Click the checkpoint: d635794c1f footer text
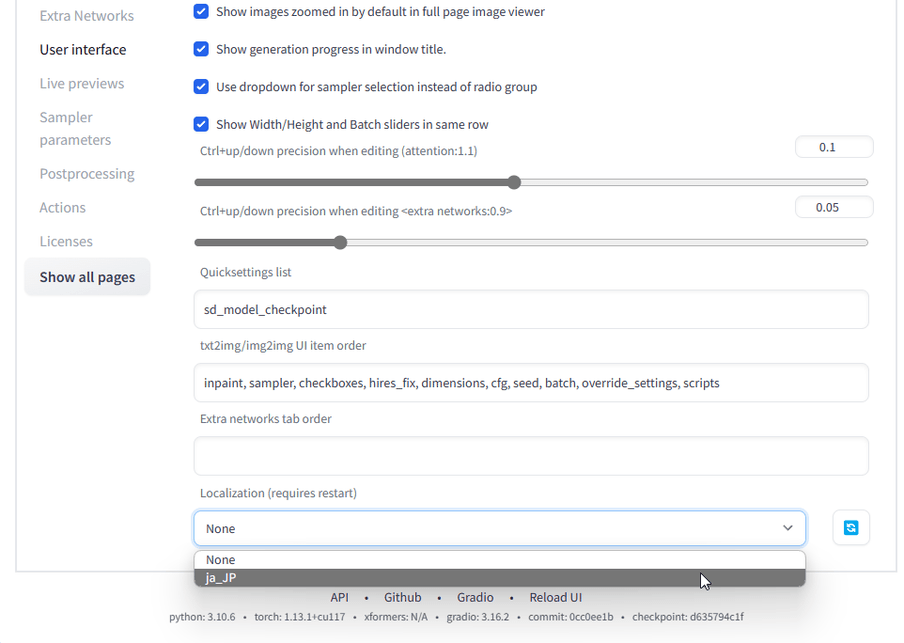The width and height of the screenshot is (904, 643). [688, 617]
